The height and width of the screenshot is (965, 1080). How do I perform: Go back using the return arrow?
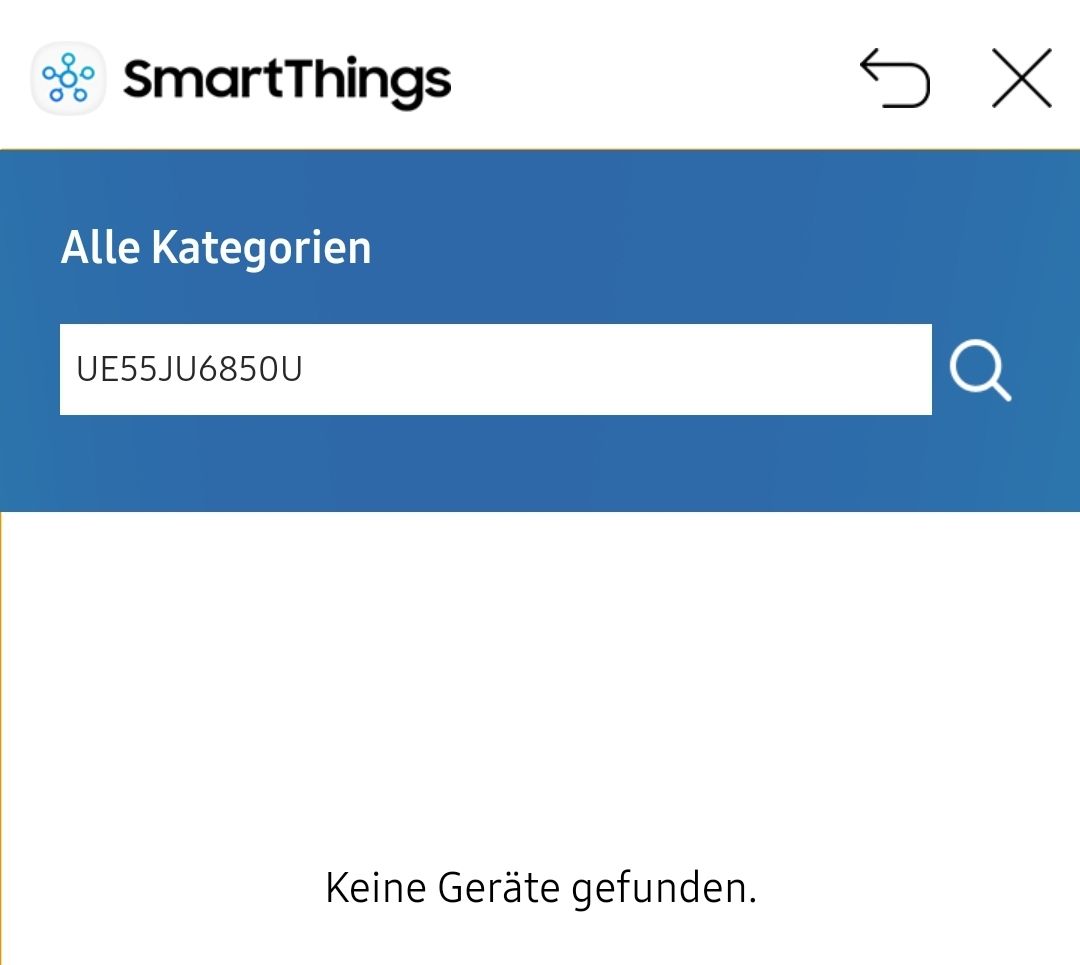[x=895, y=79]
